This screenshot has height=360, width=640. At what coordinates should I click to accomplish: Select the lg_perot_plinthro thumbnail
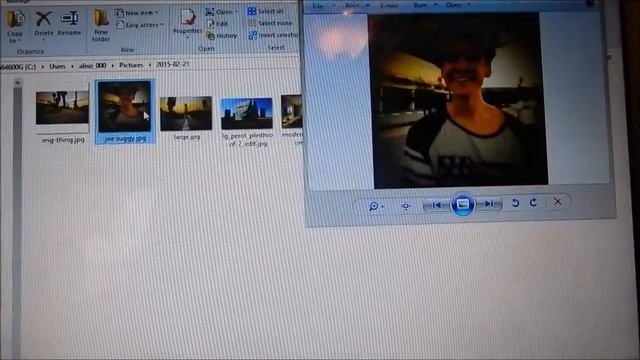pos(247,113)
